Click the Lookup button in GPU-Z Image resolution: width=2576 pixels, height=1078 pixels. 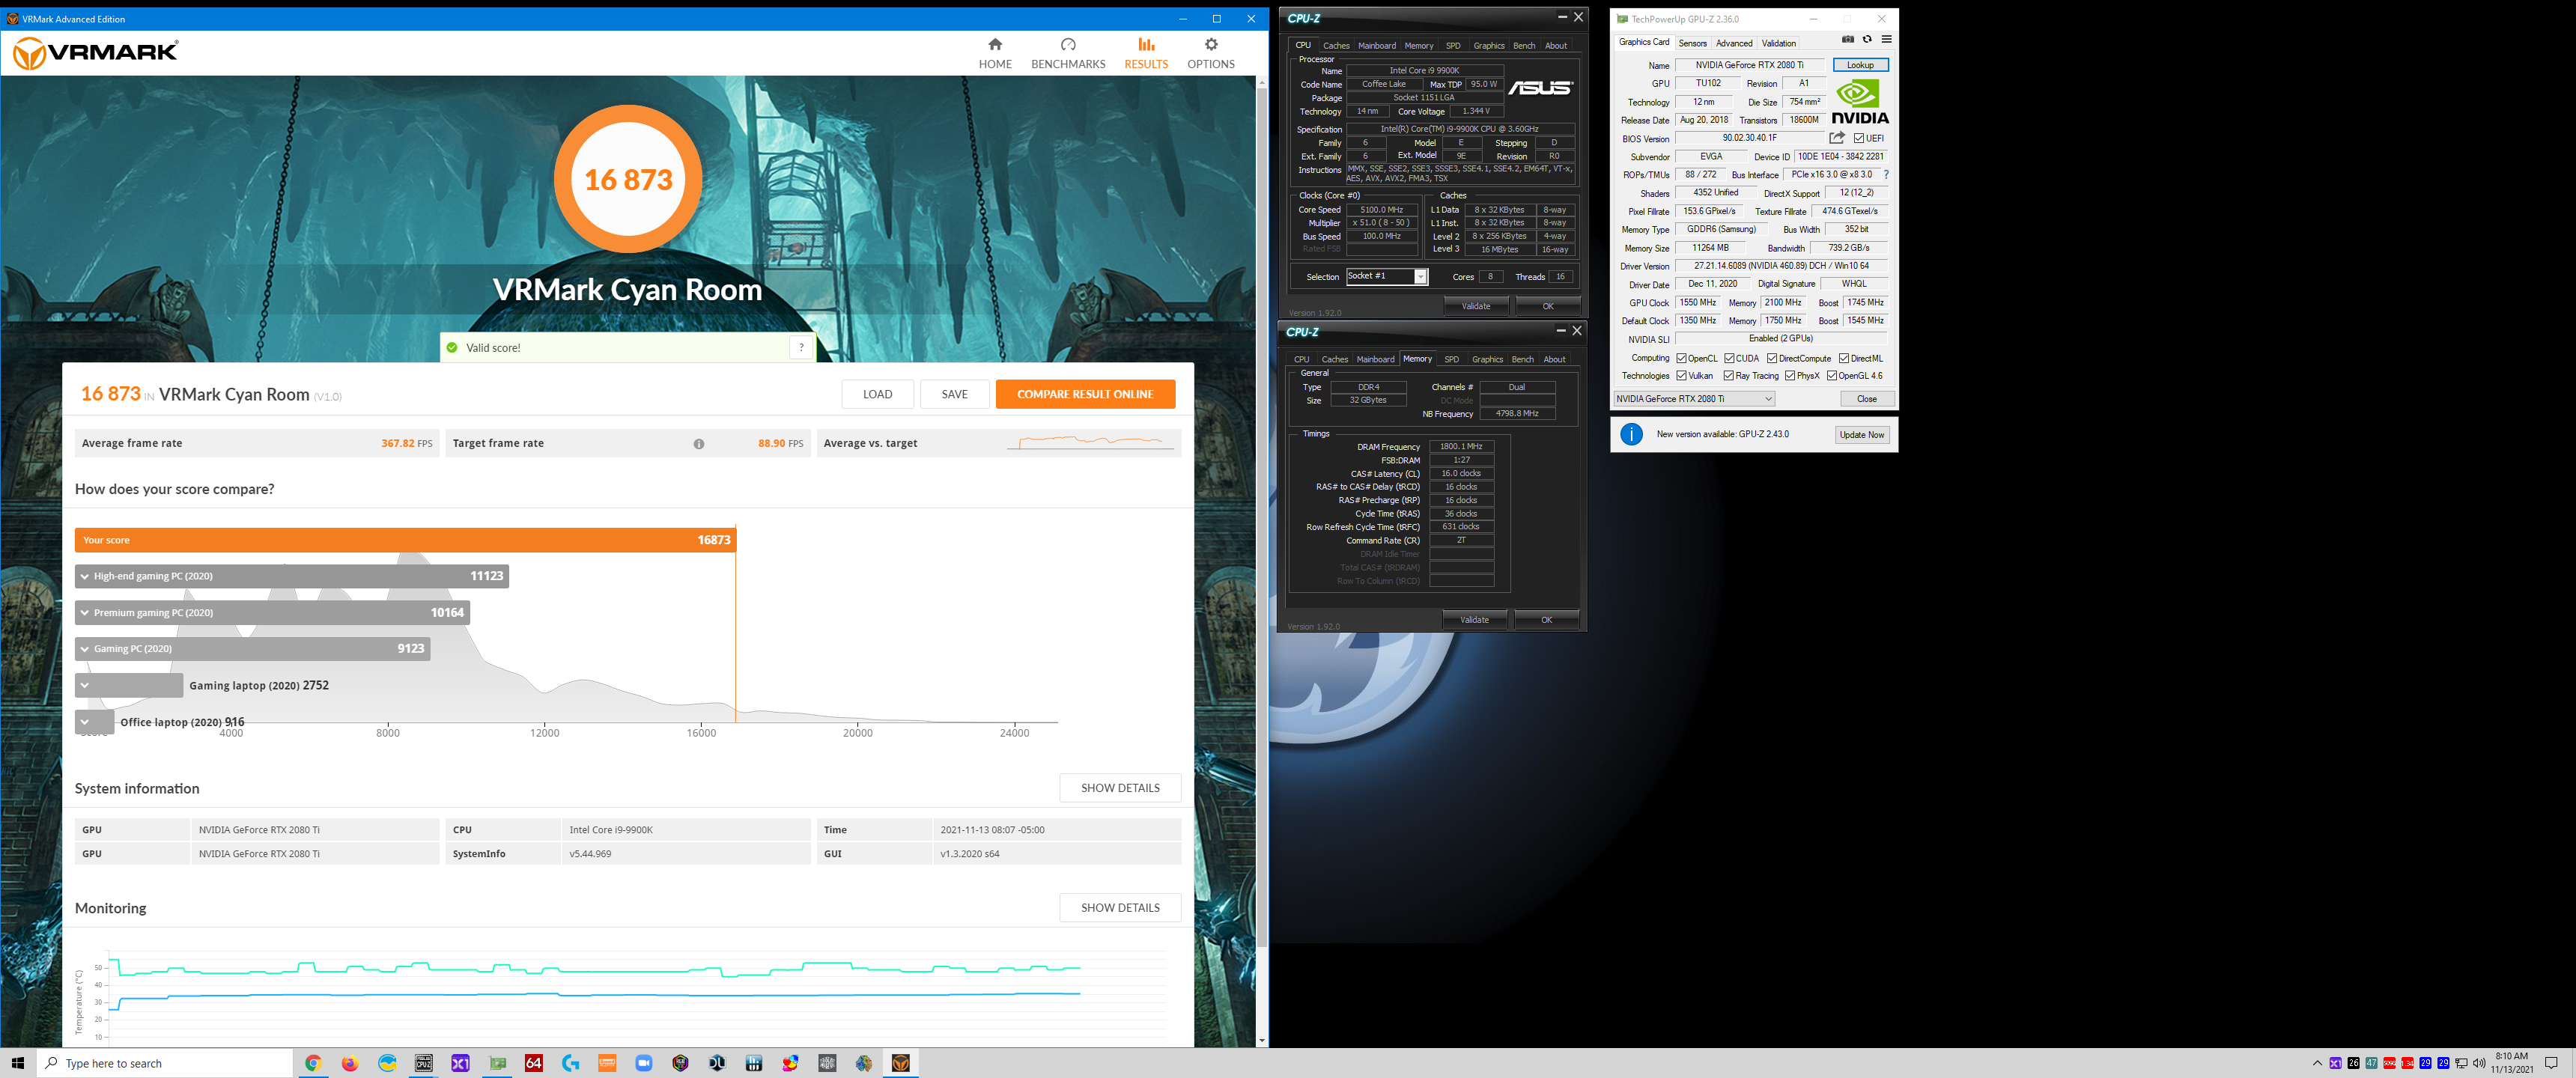(1860, 65)
